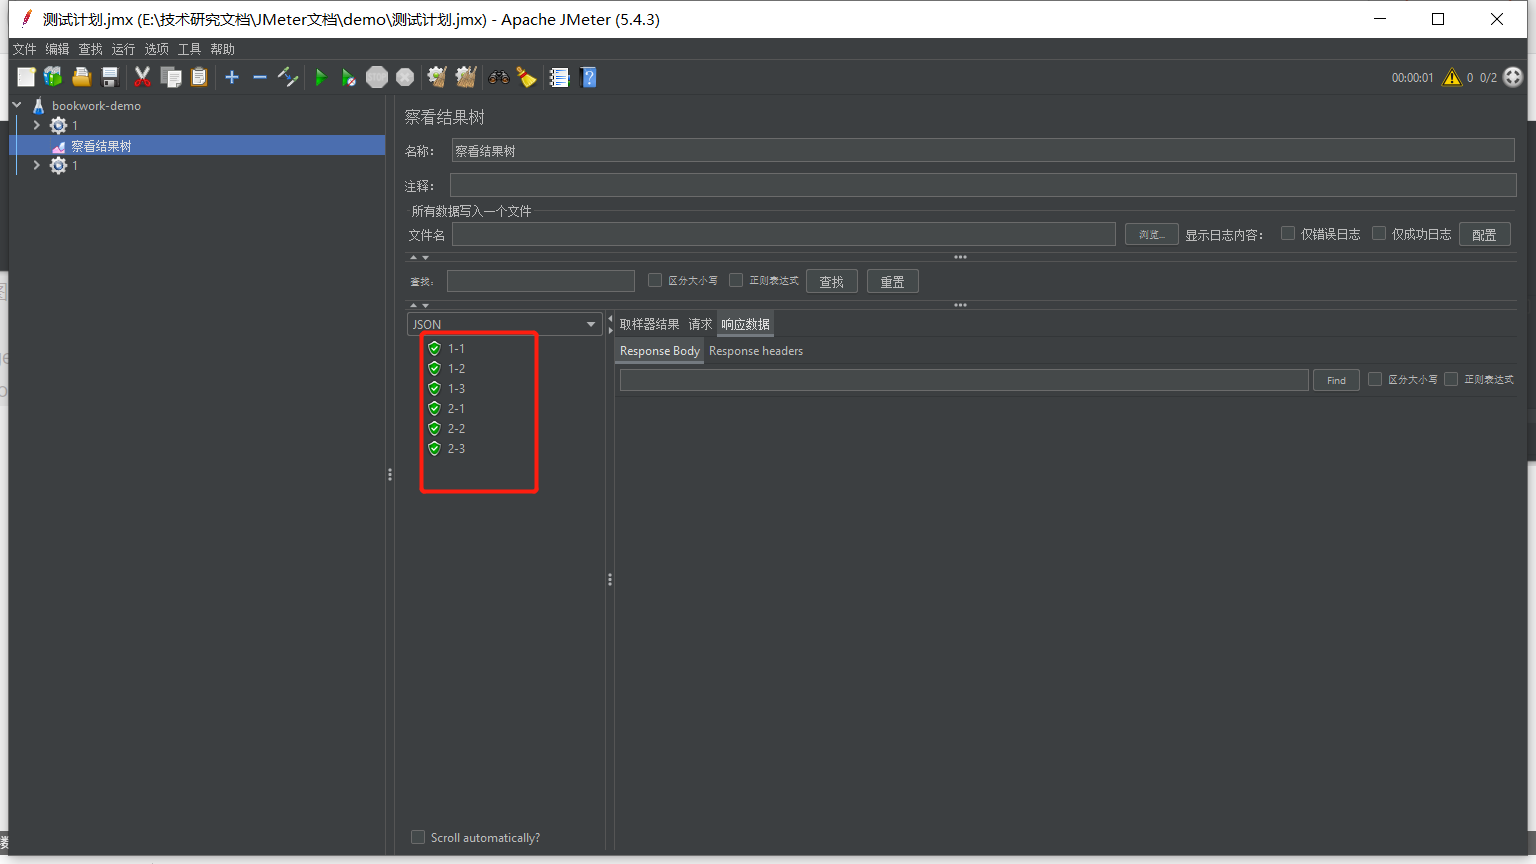This screenshot has height=864, width=1536.
Task: Switch to 取样器结果 tab
Action: (x=649, y=324)
